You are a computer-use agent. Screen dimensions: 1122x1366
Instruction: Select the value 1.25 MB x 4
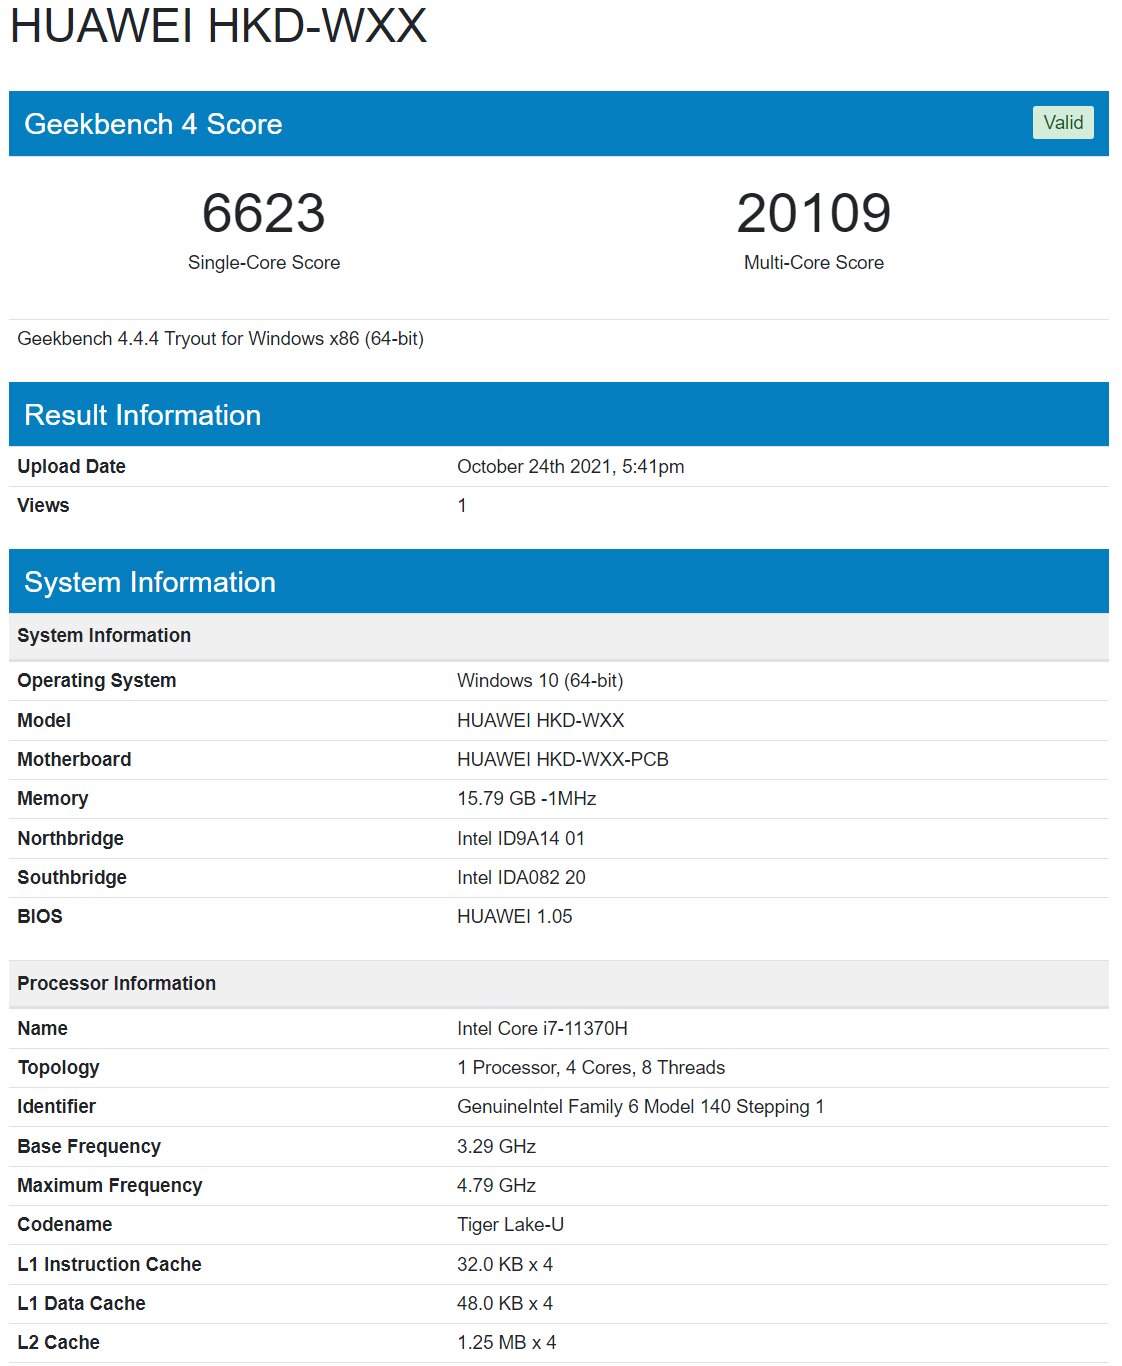507,1342
